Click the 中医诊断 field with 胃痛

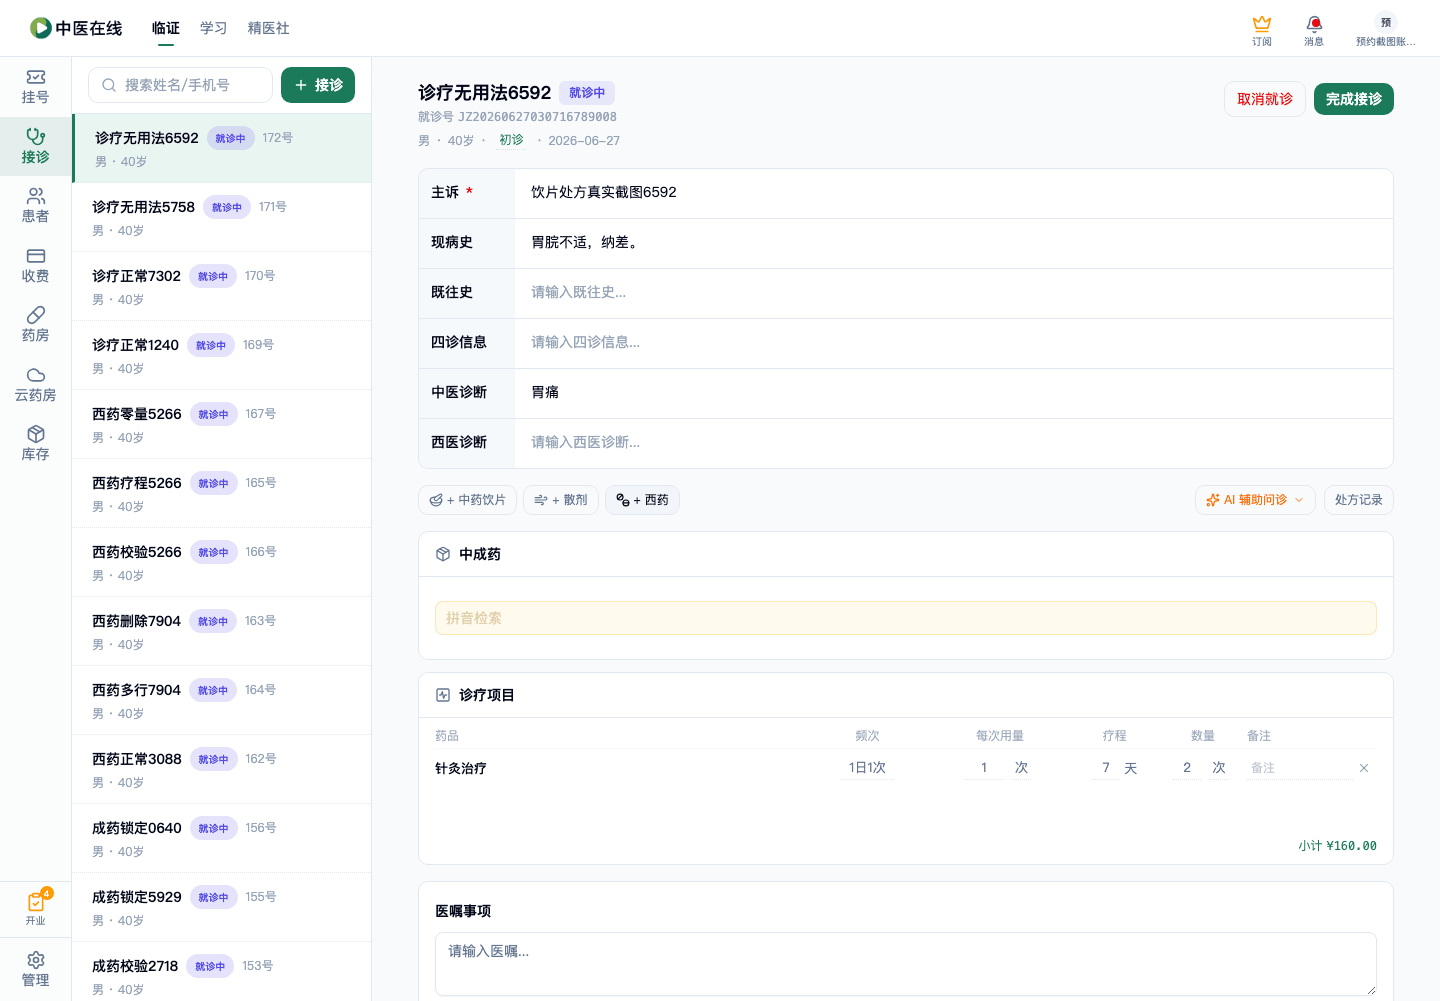954,393
